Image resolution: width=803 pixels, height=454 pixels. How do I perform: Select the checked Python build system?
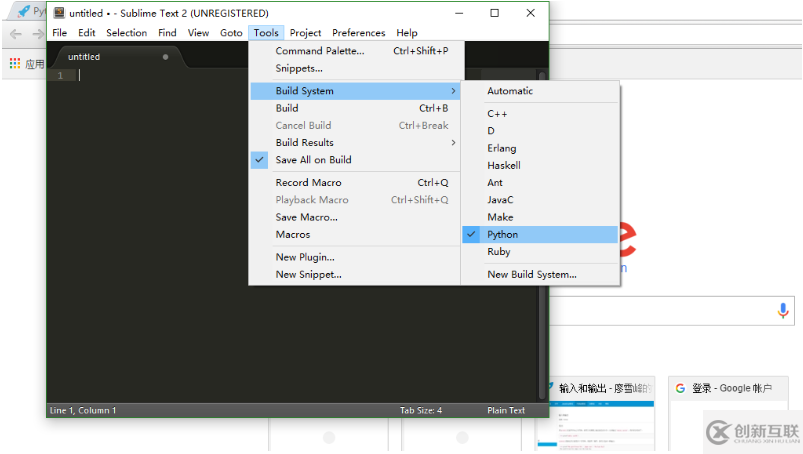coord(540,234)
